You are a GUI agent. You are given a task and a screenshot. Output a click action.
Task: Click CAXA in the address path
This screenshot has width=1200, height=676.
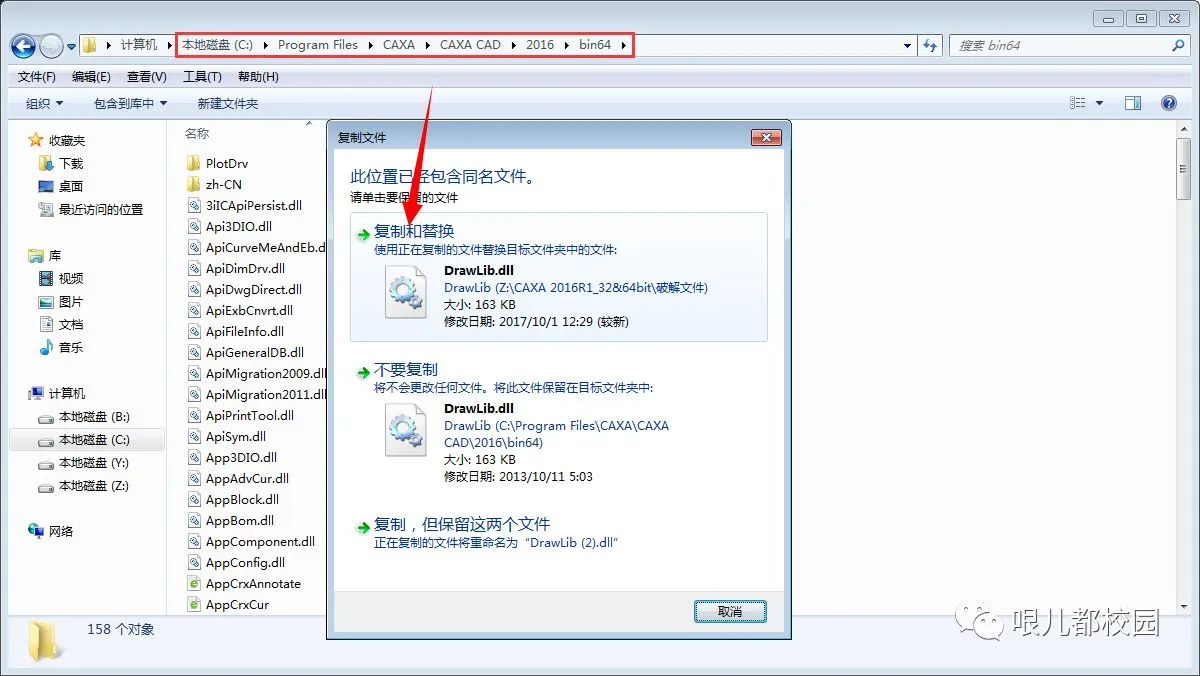[x=398, y=45]
